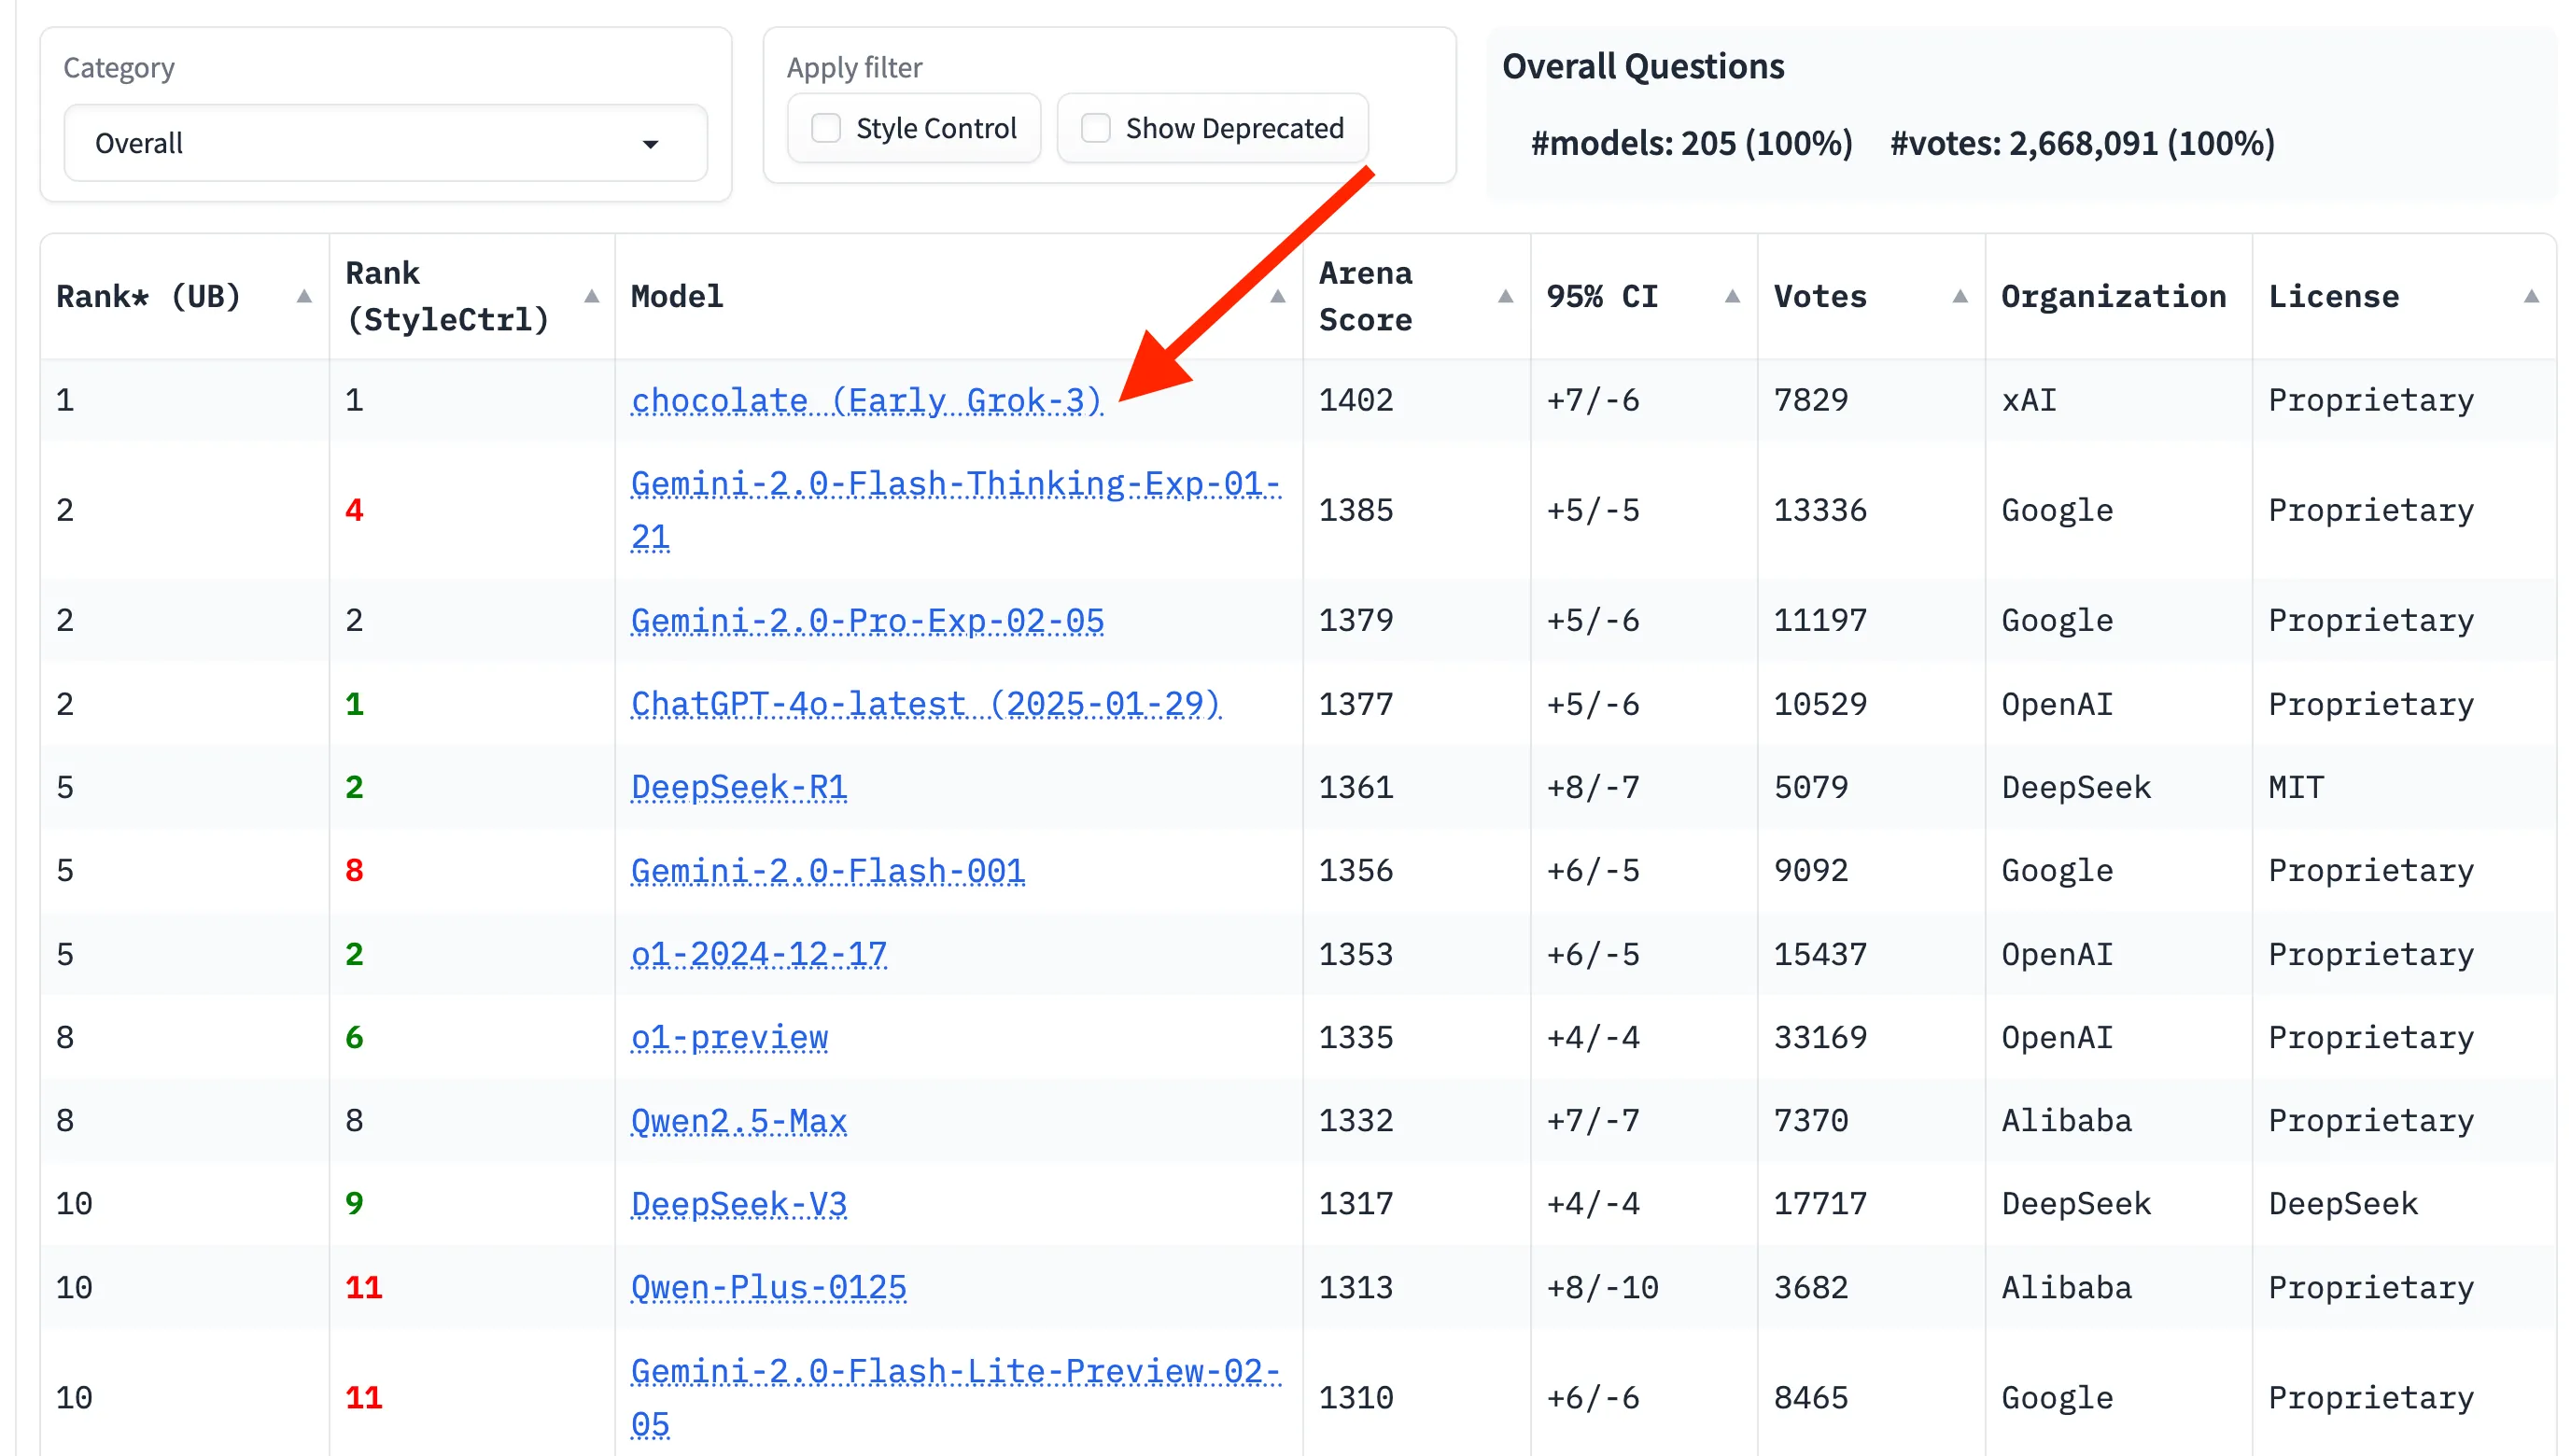This screenshot has width=2571, height=1456.
Task: Click the Qwen2.5-Max model link
Action: click(738, 1120)
